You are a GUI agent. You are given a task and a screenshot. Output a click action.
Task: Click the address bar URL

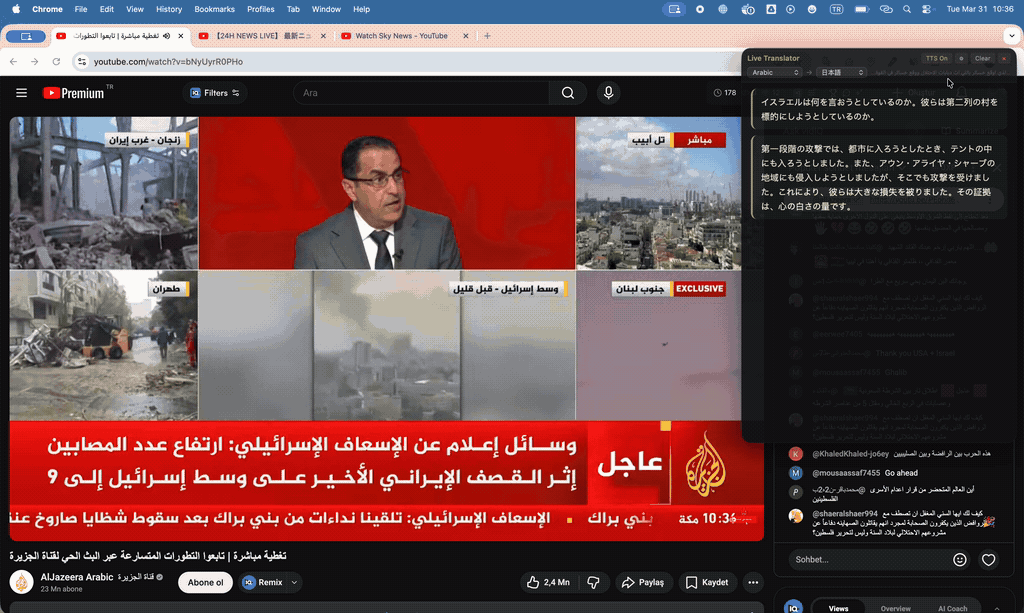point(168,61)
